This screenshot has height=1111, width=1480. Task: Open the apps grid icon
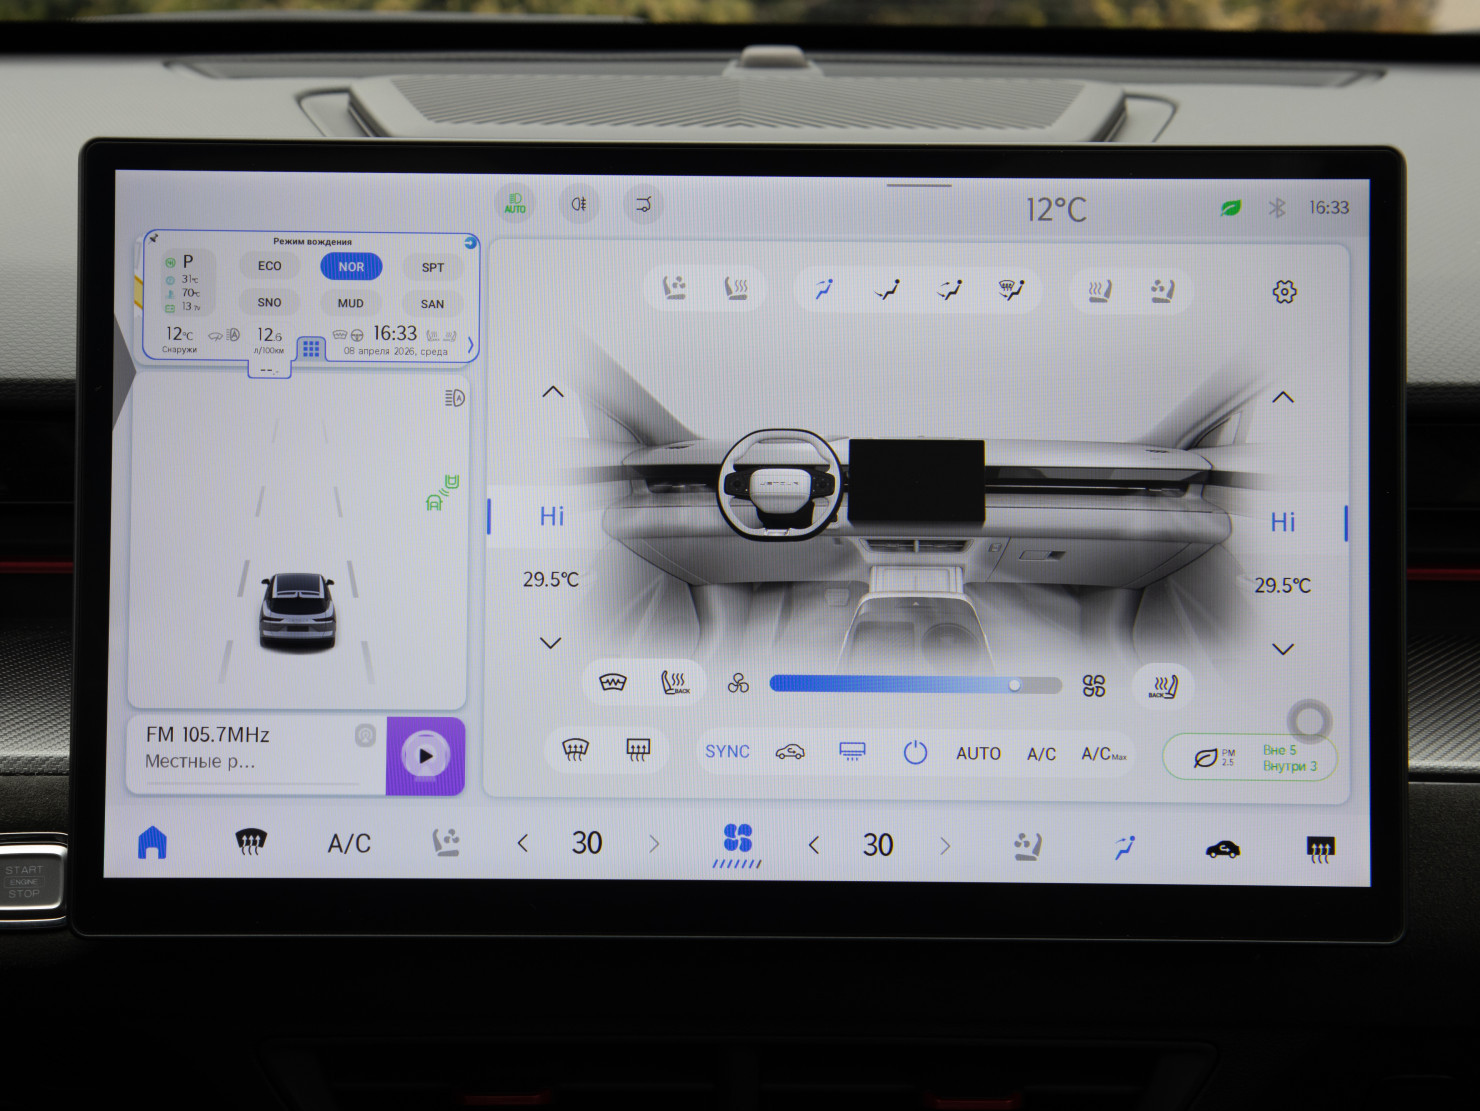point(311,348)
